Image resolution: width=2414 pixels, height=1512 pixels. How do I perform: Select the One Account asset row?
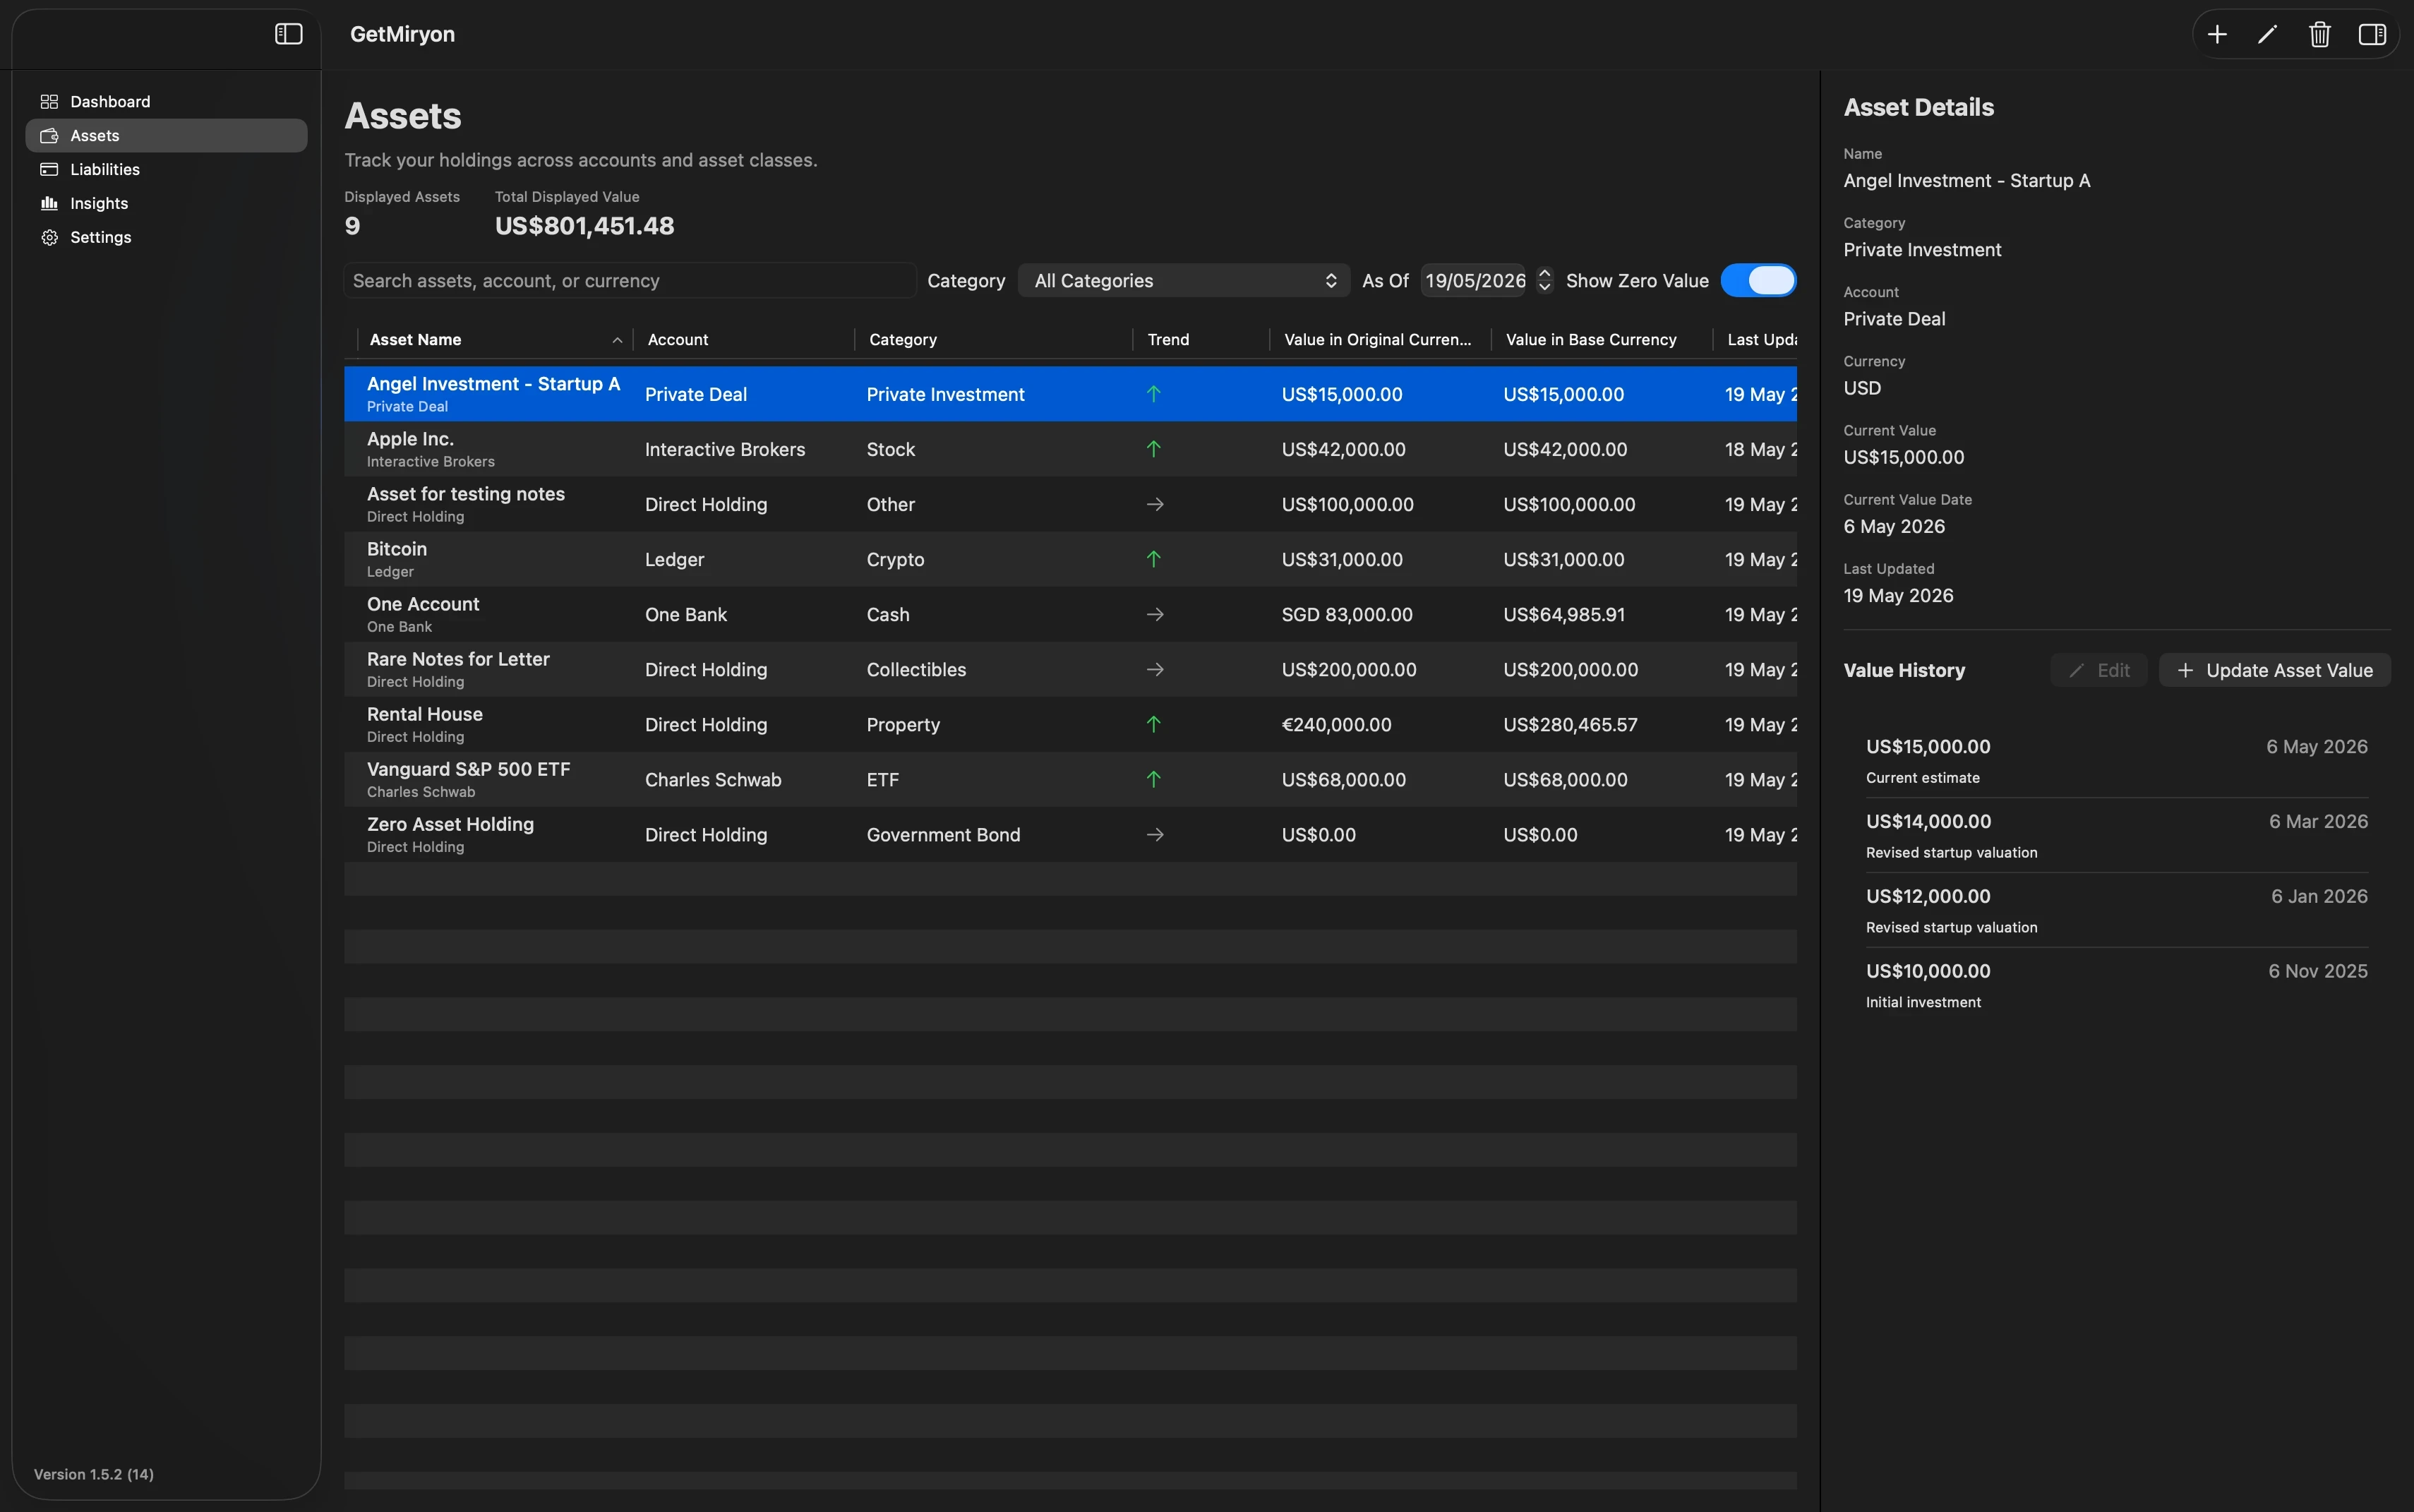click(x=1070, y=614)
